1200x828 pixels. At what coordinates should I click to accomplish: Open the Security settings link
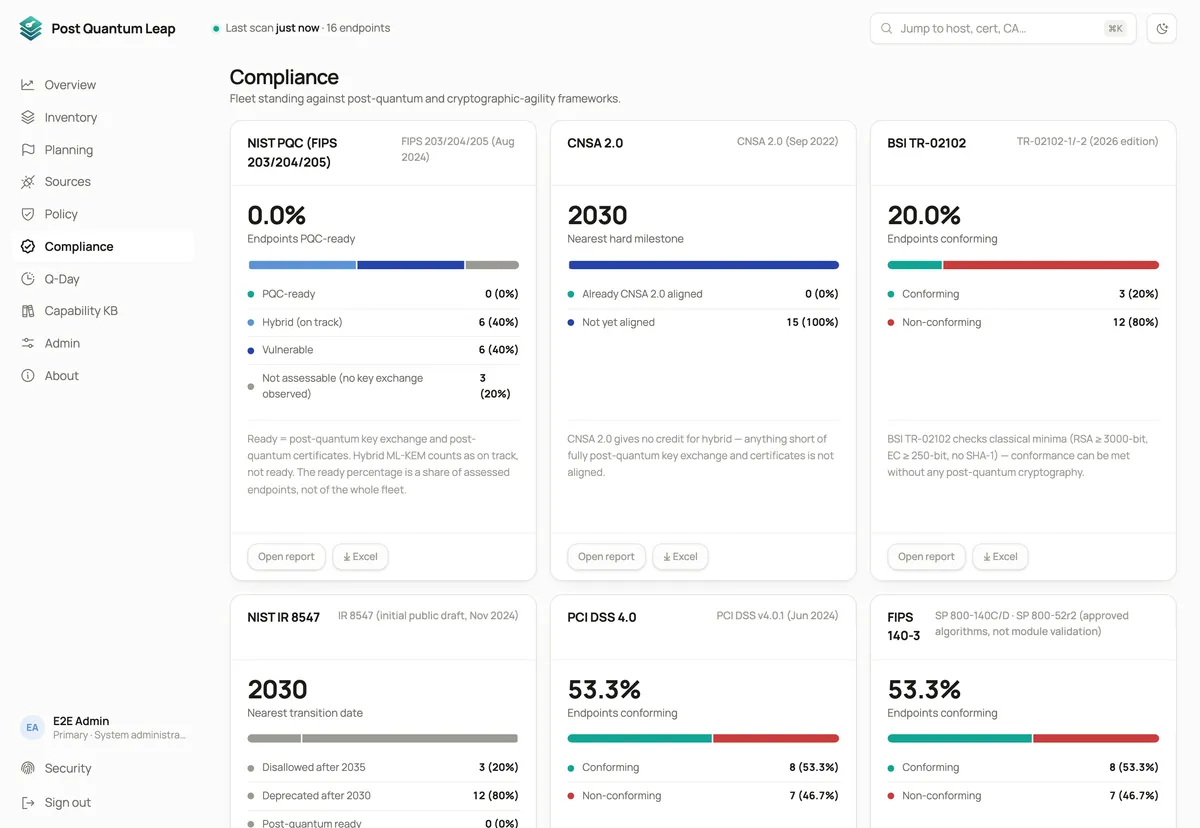[103, 768]
